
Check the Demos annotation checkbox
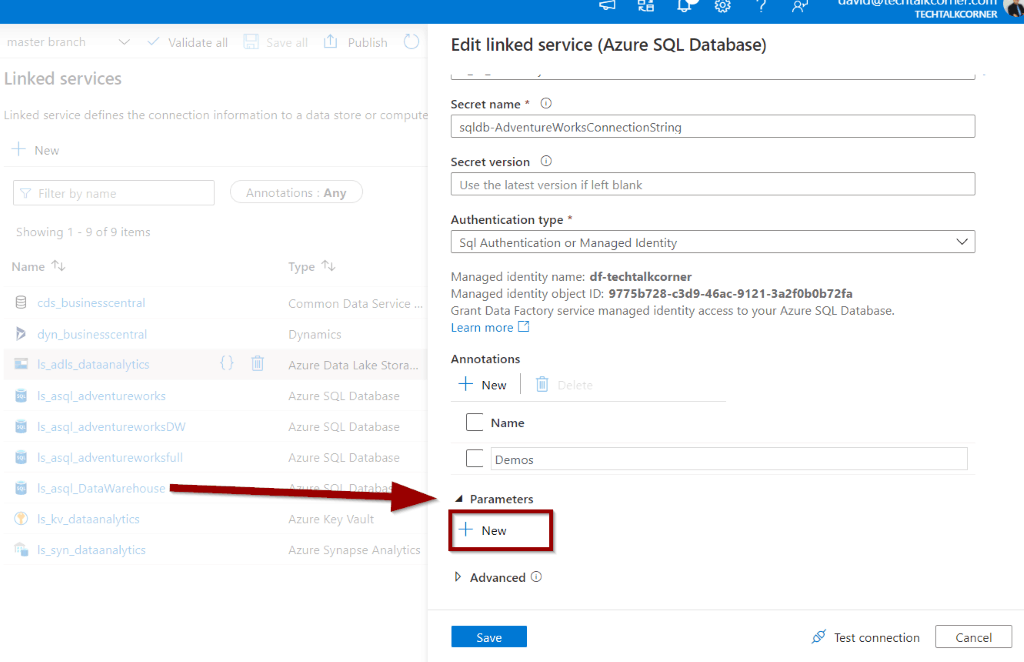[475, 458]
